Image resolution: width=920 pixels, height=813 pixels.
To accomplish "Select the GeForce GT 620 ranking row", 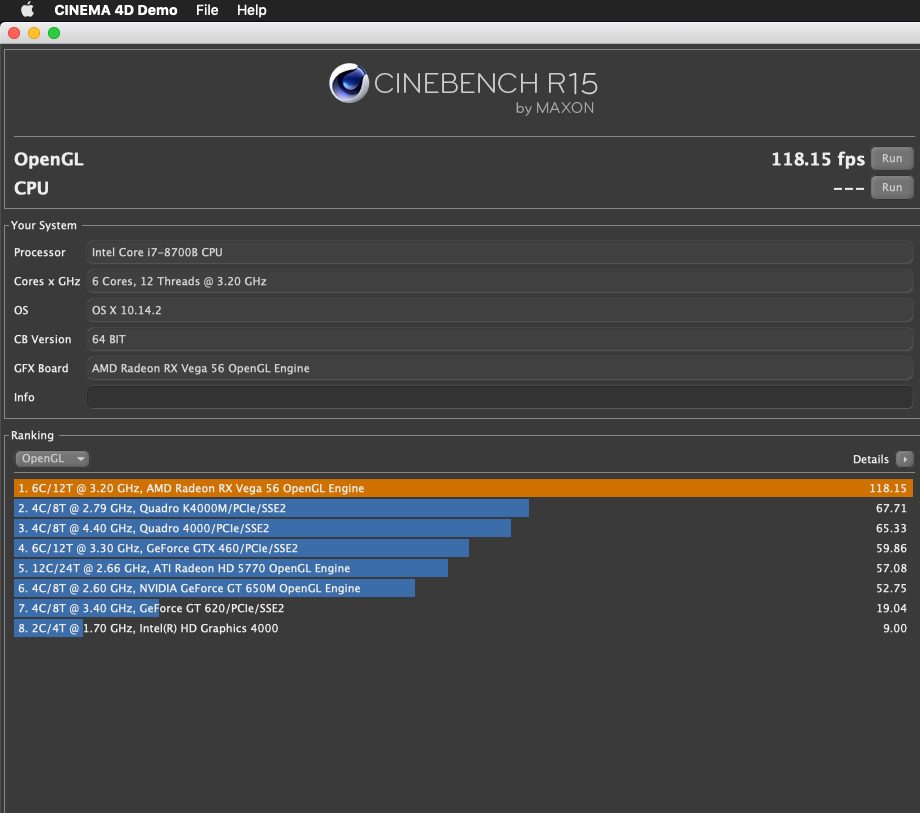I will (x=464, y=608).
